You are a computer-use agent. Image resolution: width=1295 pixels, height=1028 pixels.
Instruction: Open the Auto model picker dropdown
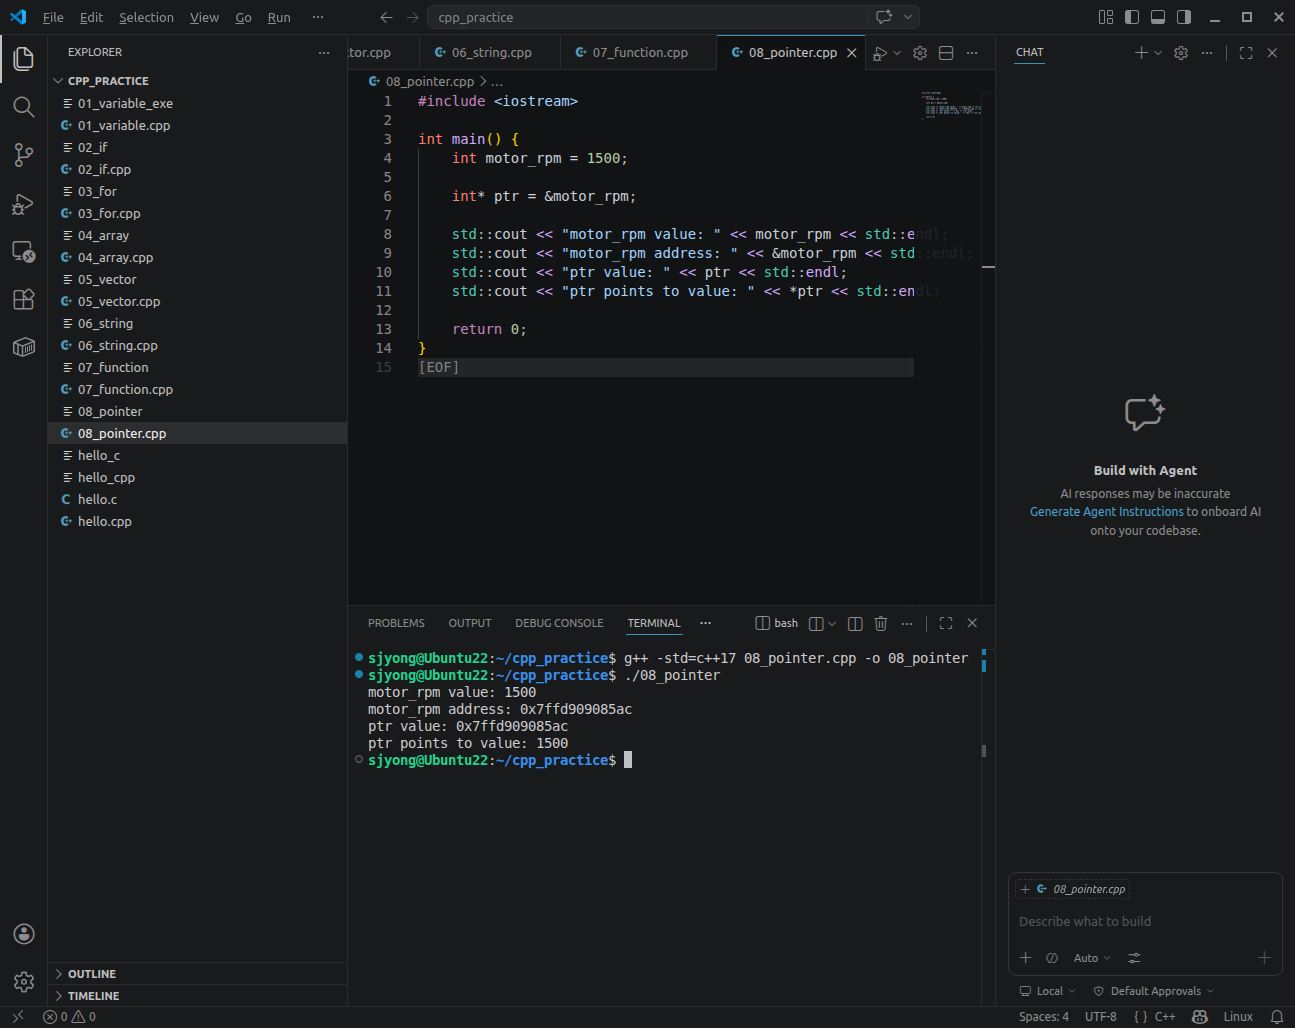1092,958
